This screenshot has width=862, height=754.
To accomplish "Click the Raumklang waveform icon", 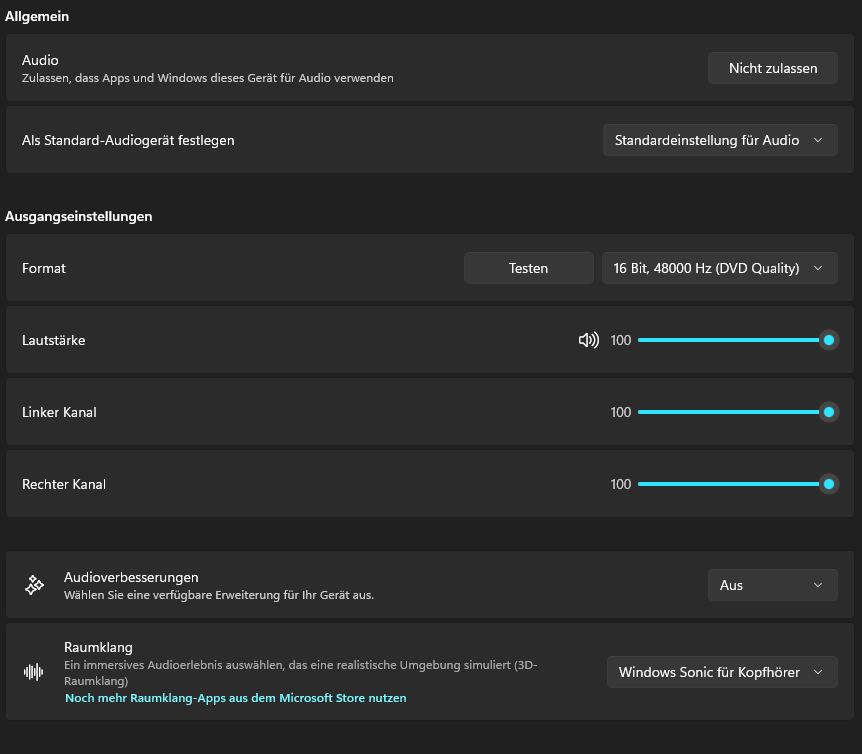I will (x=34, y=672).
